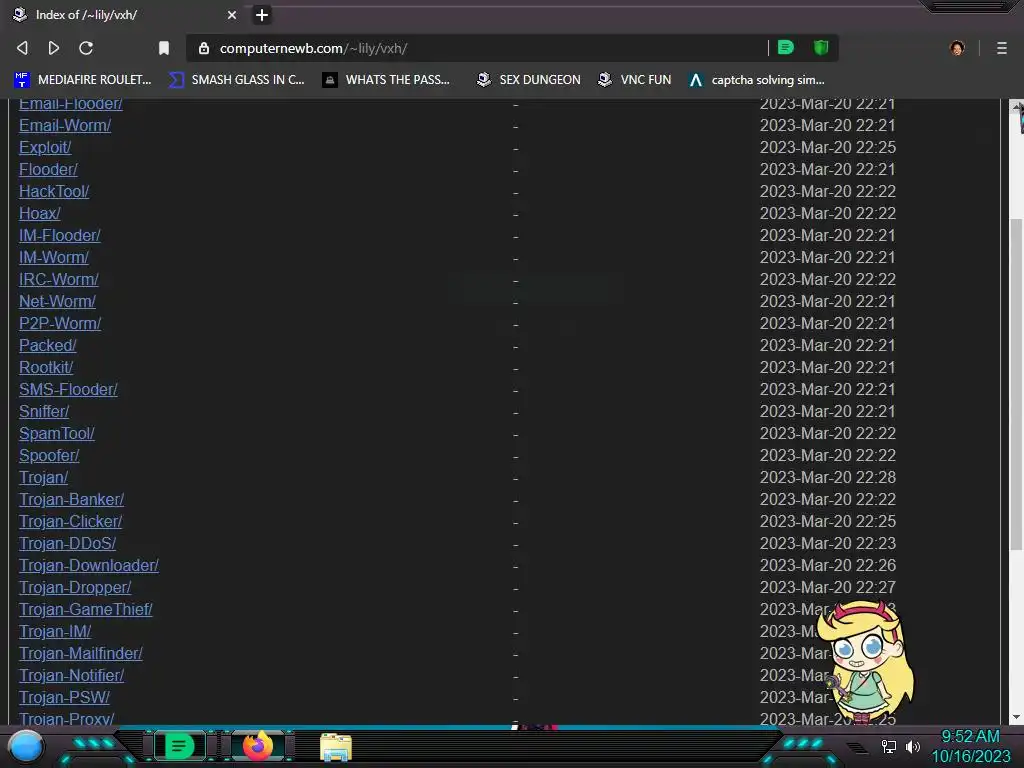Open the Trojan-DDoS/ directory link
Screen dimensions: 1024x768
67,543
